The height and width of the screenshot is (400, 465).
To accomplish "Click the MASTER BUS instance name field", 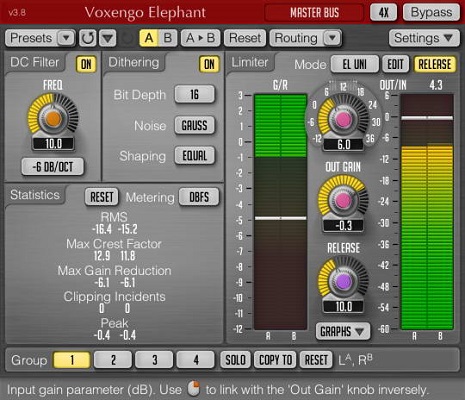I will (314, 13).
